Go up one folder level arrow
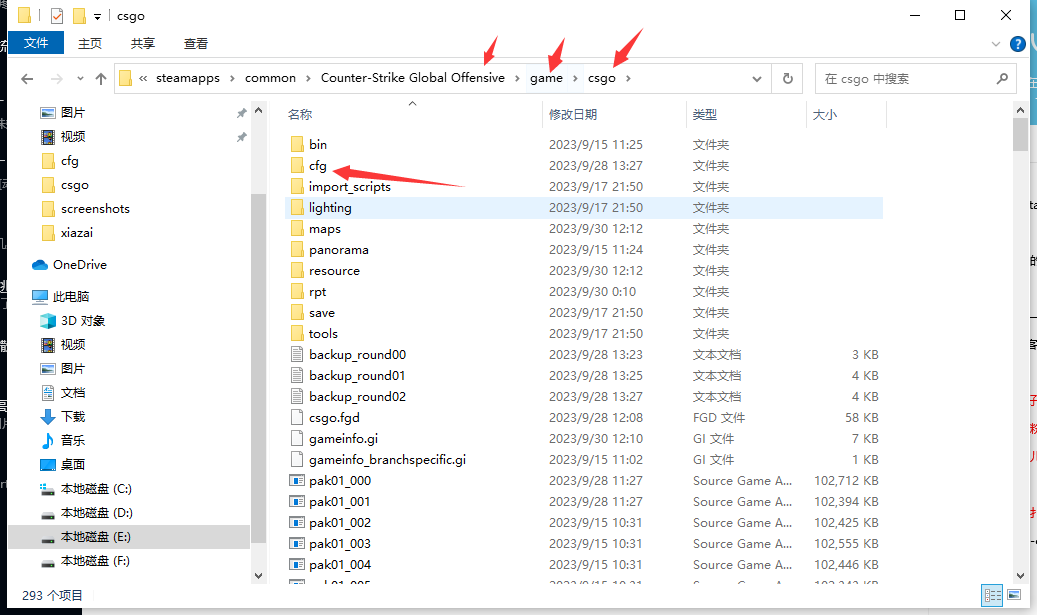This screenshot has width=1037, height=615. [101, 79]
